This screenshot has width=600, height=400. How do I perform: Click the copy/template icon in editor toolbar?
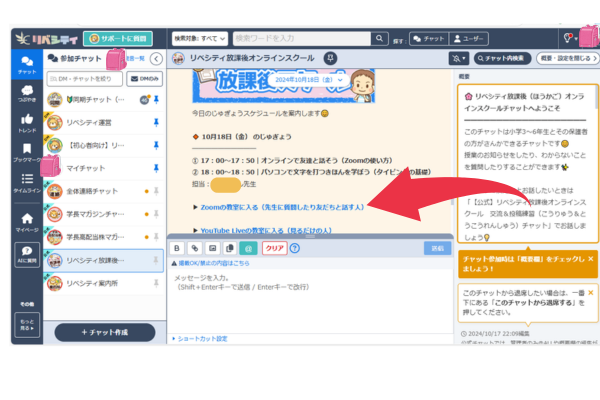click(230, 248)
